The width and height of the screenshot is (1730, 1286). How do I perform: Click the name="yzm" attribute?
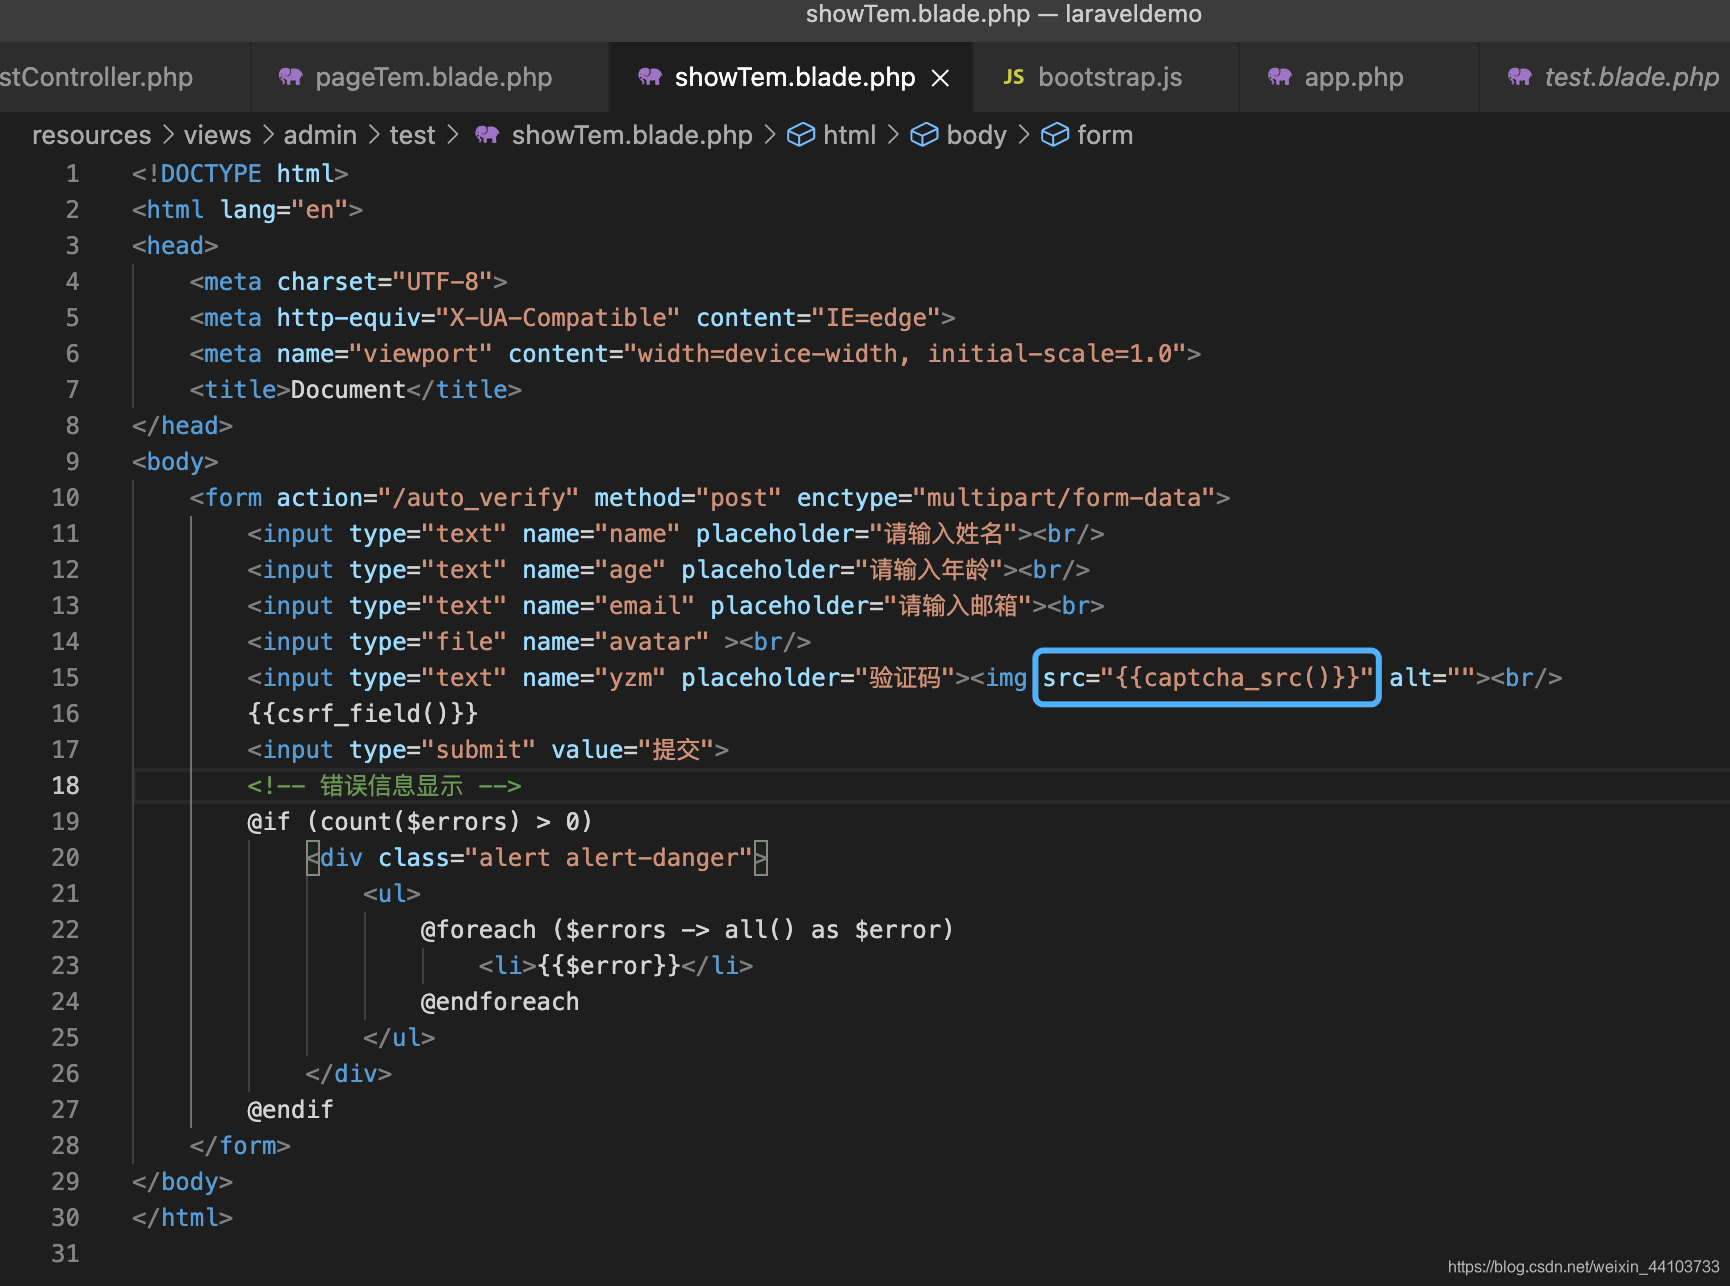[595, 678]
